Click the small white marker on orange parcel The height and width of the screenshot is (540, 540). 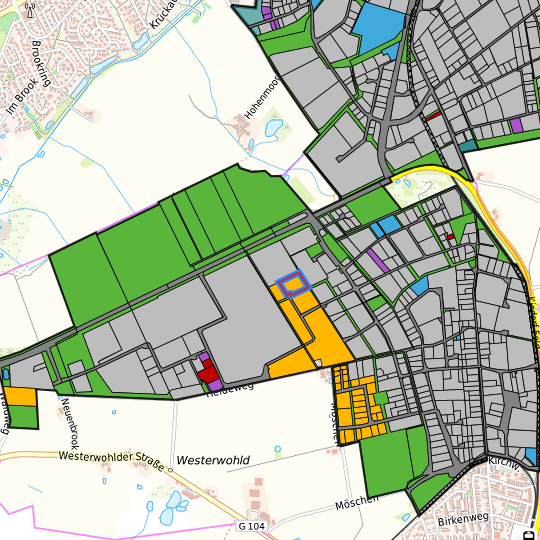(x=319, y=363)
